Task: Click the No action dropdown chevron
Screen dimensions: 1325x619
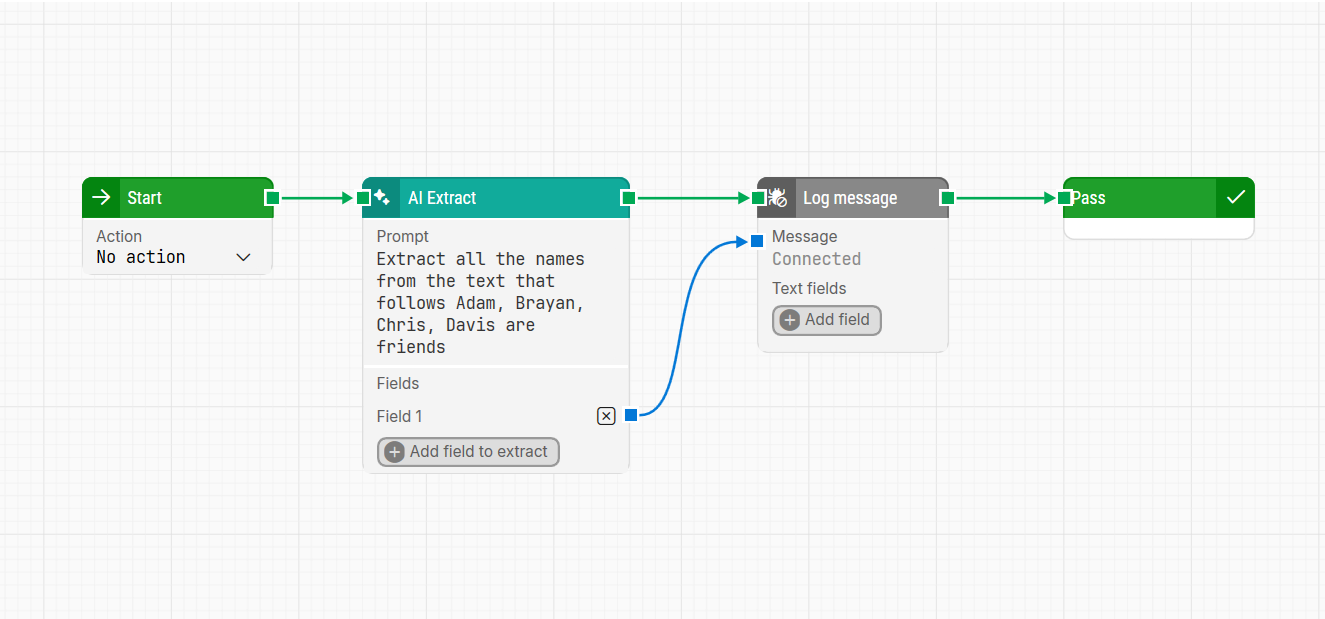Action: [243, 258]
